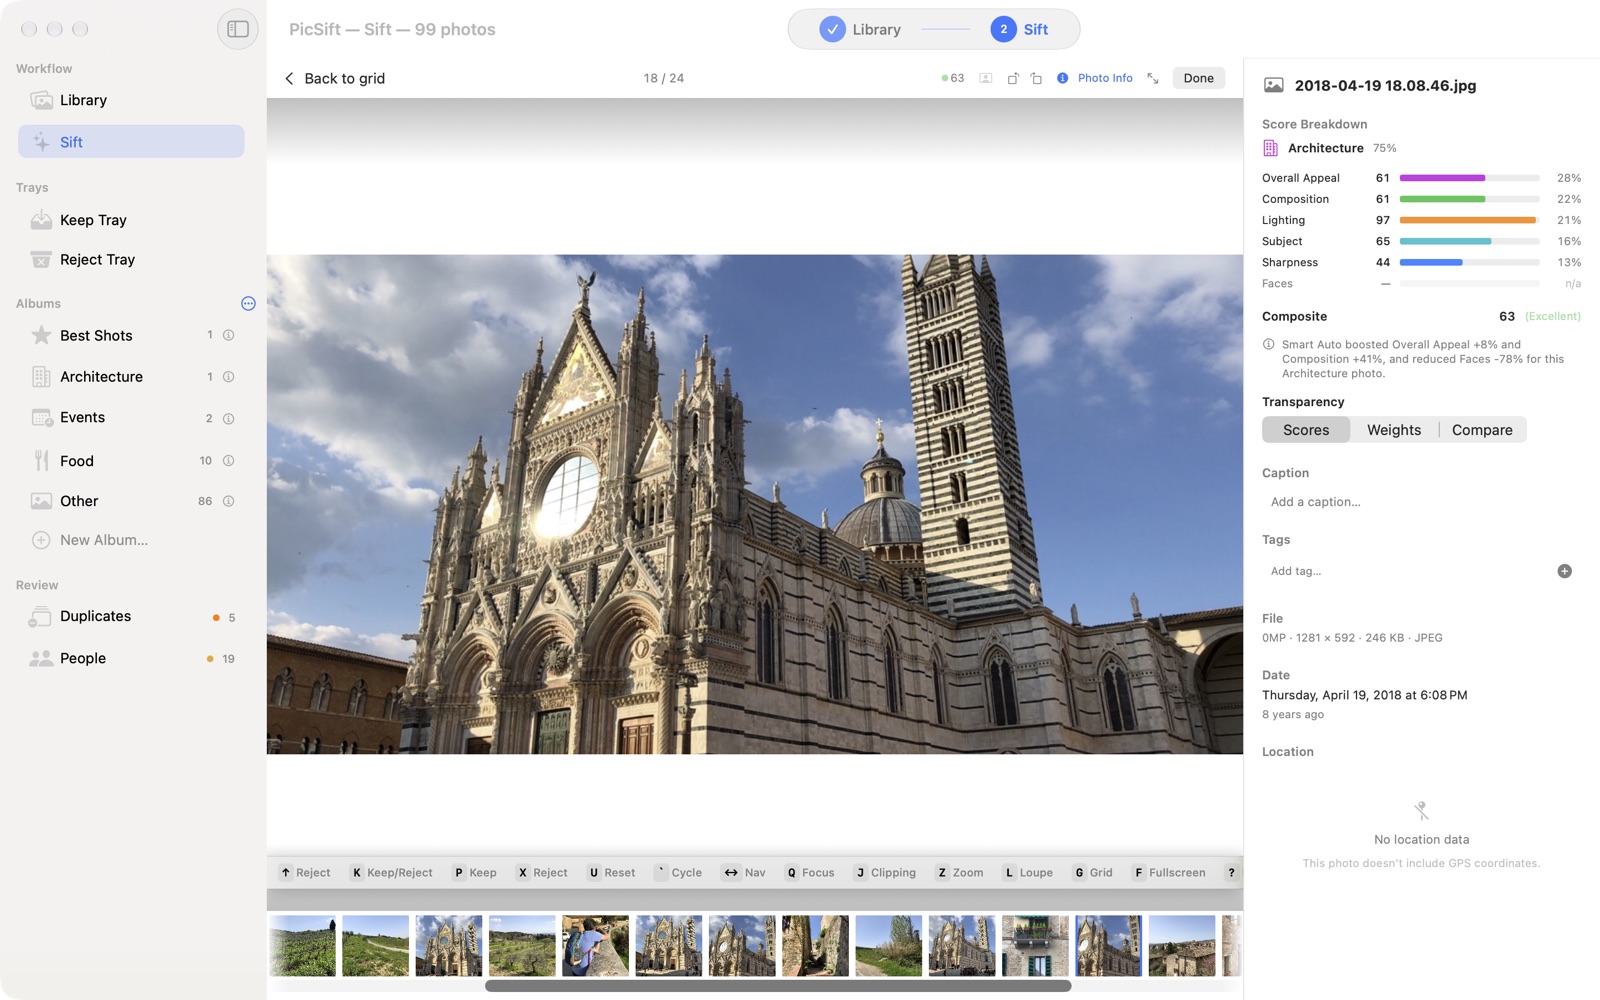
Task: Click the info icon next to Other album
Action: tap(228, 501)
